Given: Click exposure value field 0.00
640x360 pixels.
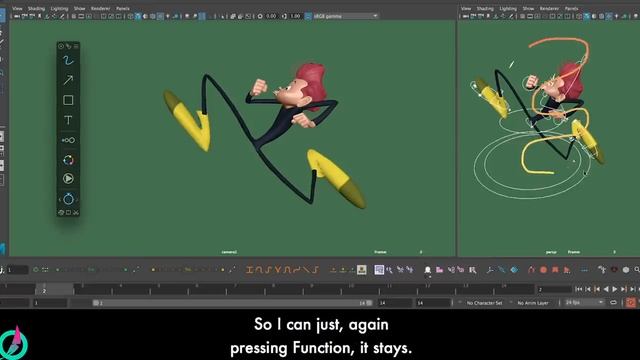Looking at the screenshot, I should [x=271, y=16].
